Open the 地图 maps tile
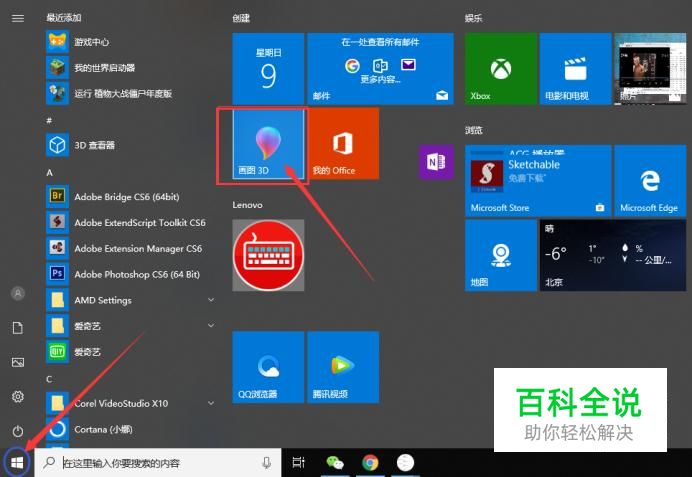The width and height of the screenshot is (692, 477). pyautogui.click(x=500, y=255)
